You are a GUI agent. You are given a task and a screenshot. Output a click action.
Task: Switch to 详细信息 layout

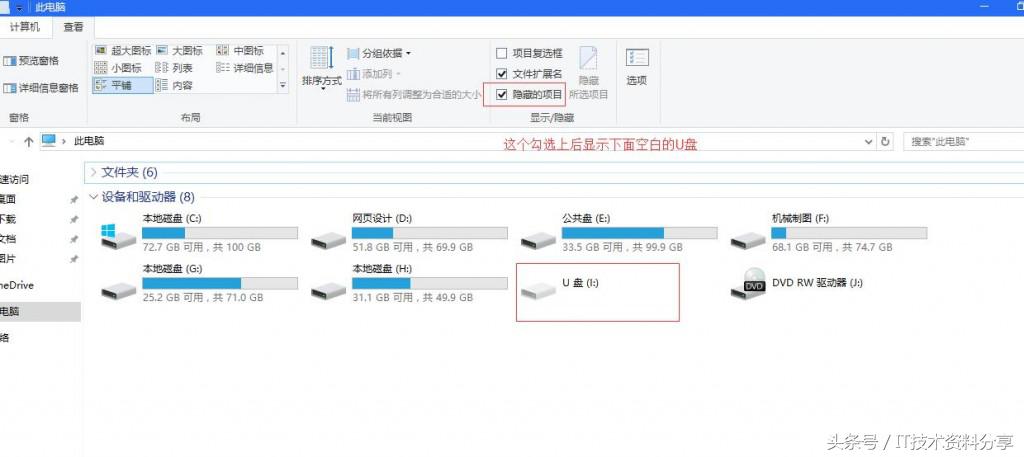(245, 68)
